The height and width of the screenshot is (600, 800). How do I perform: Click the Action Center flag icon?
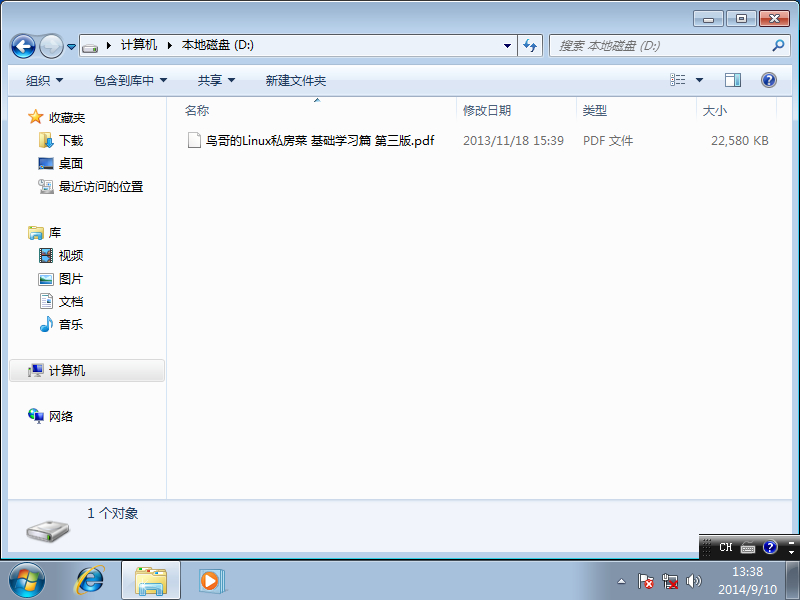coord(645,581)
